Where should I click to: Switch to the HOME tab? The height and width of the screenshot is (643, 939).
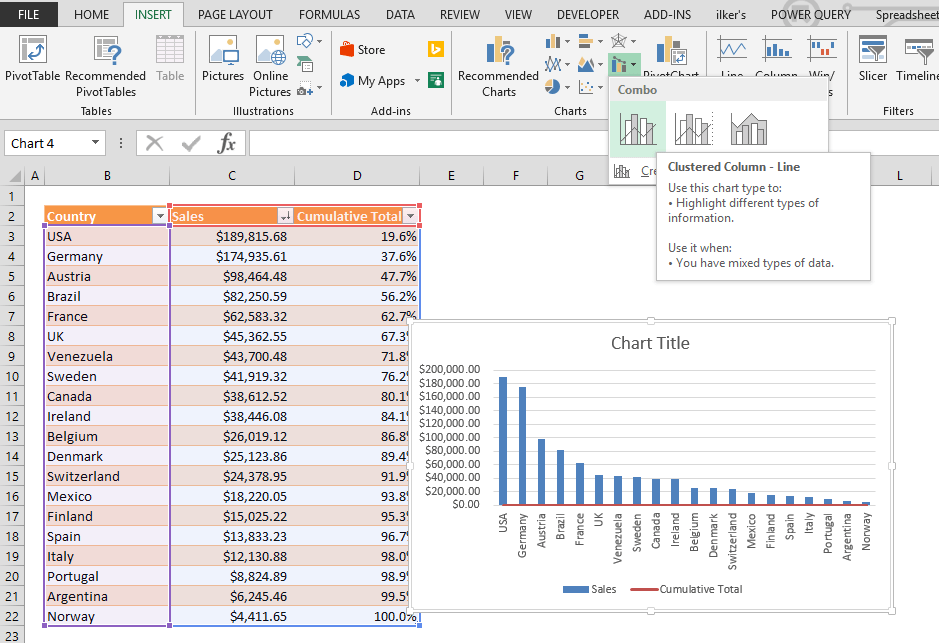pyautogui.click(x=91, y=14)
